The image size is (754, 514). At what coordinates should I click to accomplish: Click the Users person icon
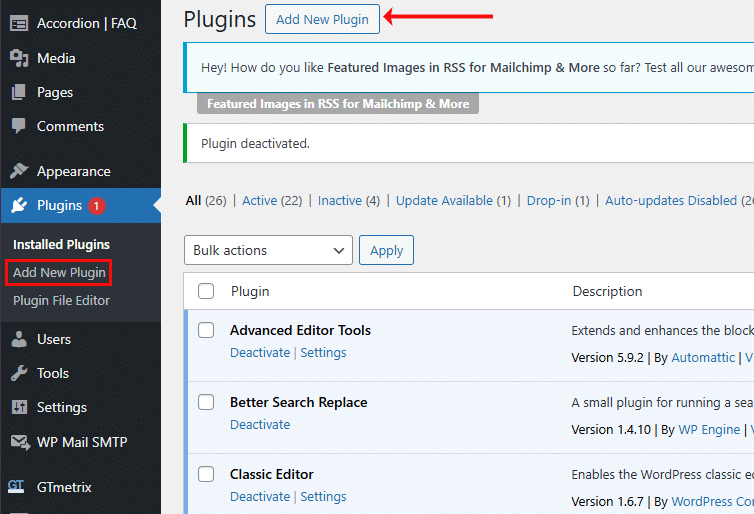pos(18,339)
